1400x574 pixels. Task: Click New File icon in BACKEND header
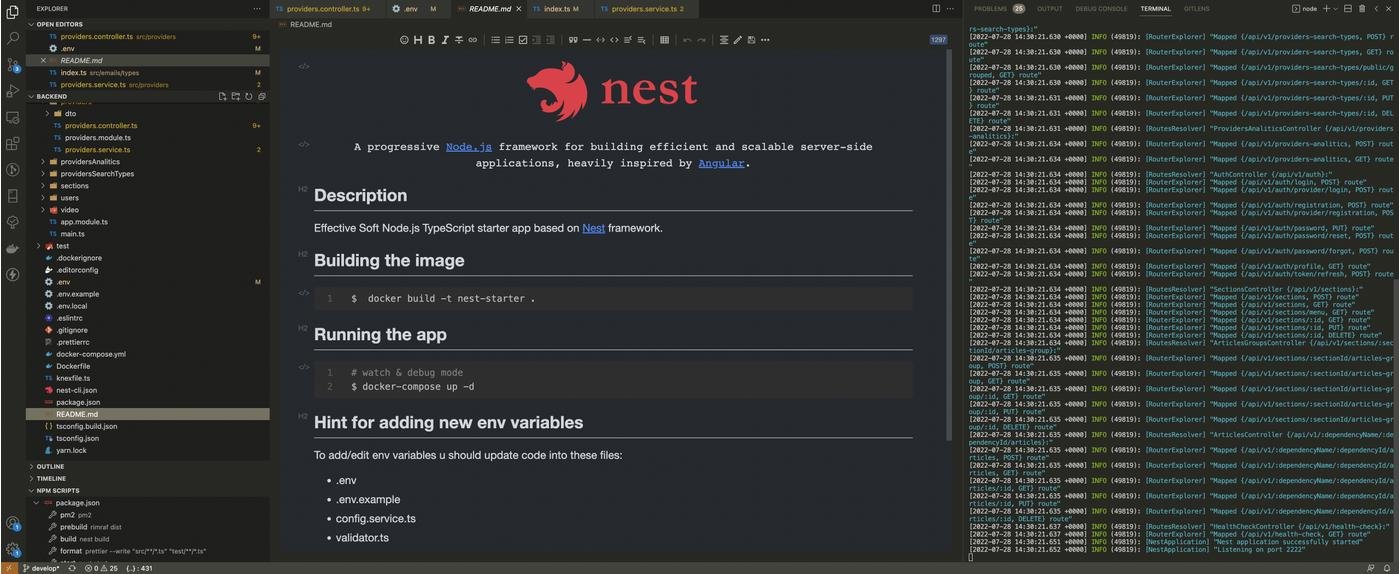click(x=222, y=97)
